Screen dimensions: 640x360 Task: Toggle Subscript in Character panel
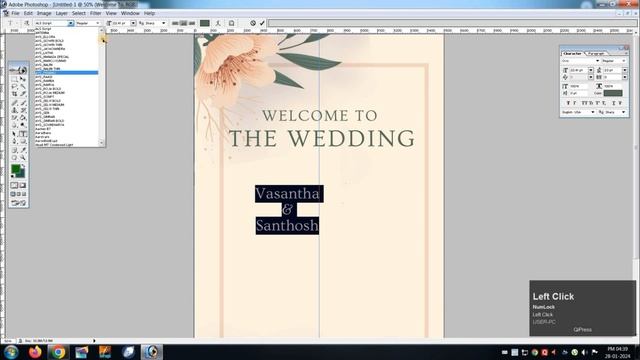click(604, 103)
